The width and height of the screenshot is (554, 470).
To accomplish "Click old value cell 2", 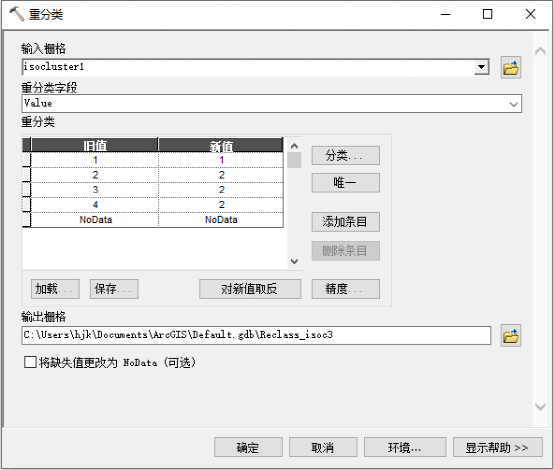I will [95, 175].
